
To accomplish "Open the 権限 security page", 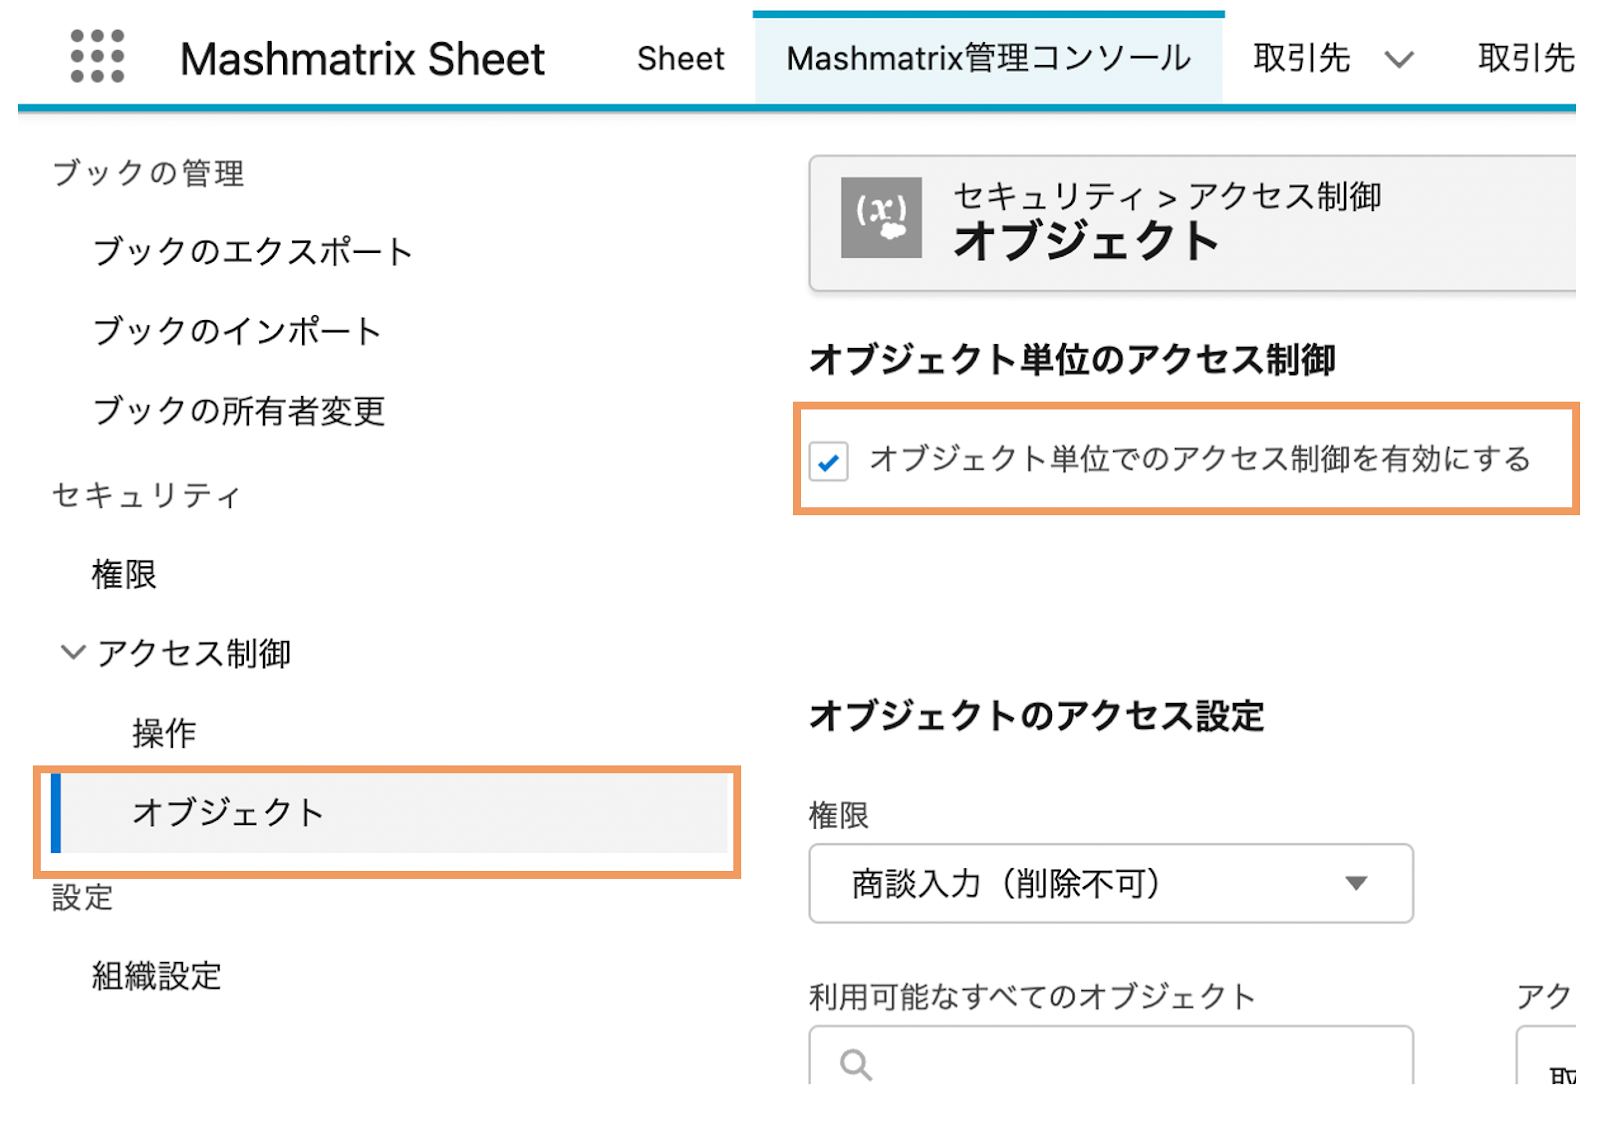I will pyautogui.click(x=124, y=575).
